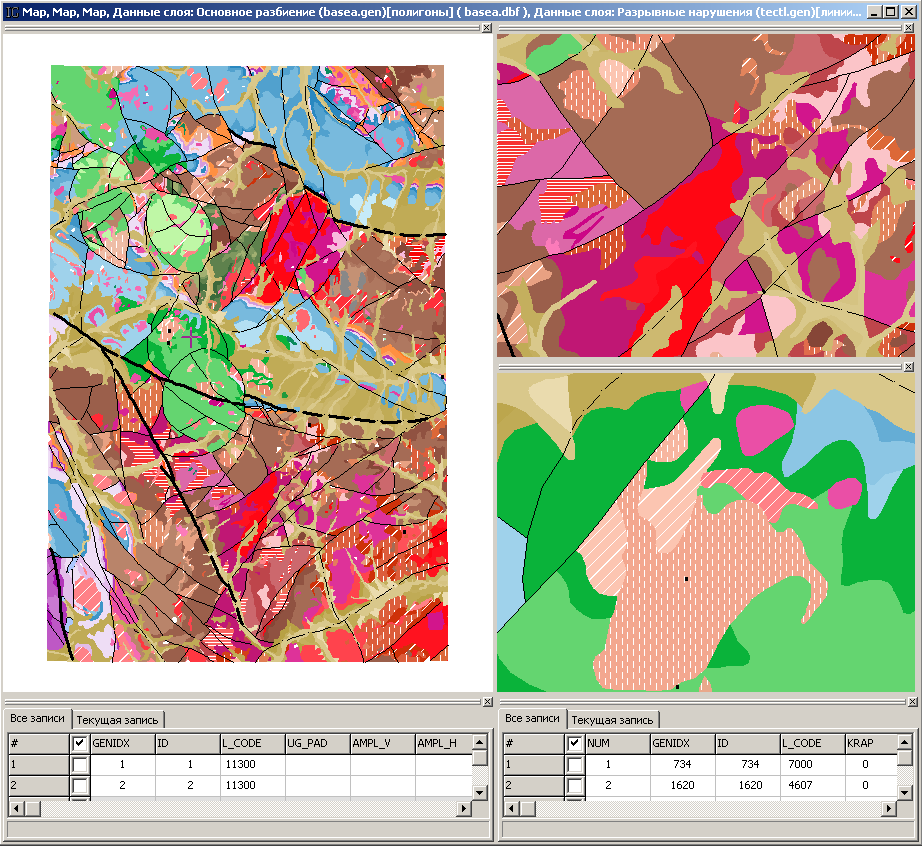This screenshot has height=846, width=922.
Task: Click the application icon in title bar
Action: pos(12,12)
